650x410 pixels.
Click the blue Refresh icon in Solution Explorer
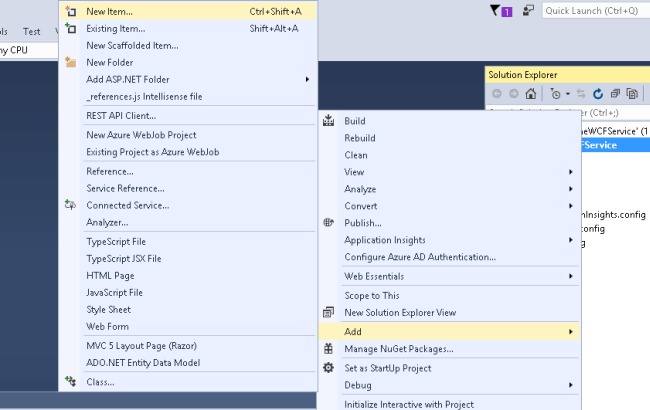[598, 94]
